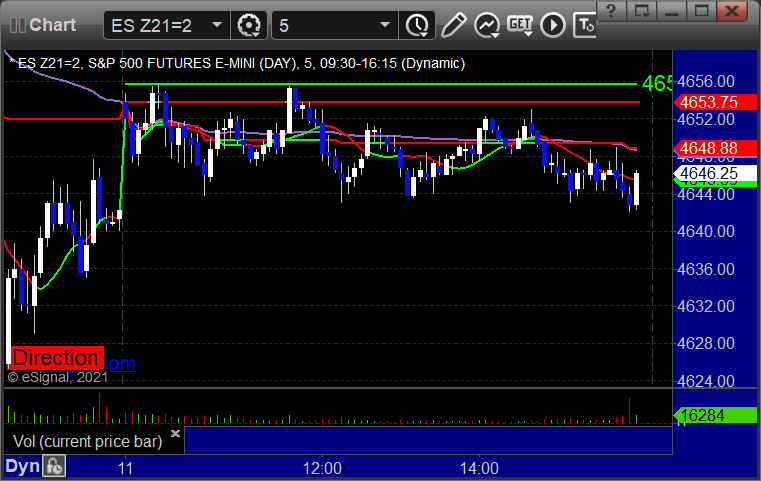This screenshot has height=481, width=761.
Task: Minimize the chart window
Action: click(x=672, y=11)
